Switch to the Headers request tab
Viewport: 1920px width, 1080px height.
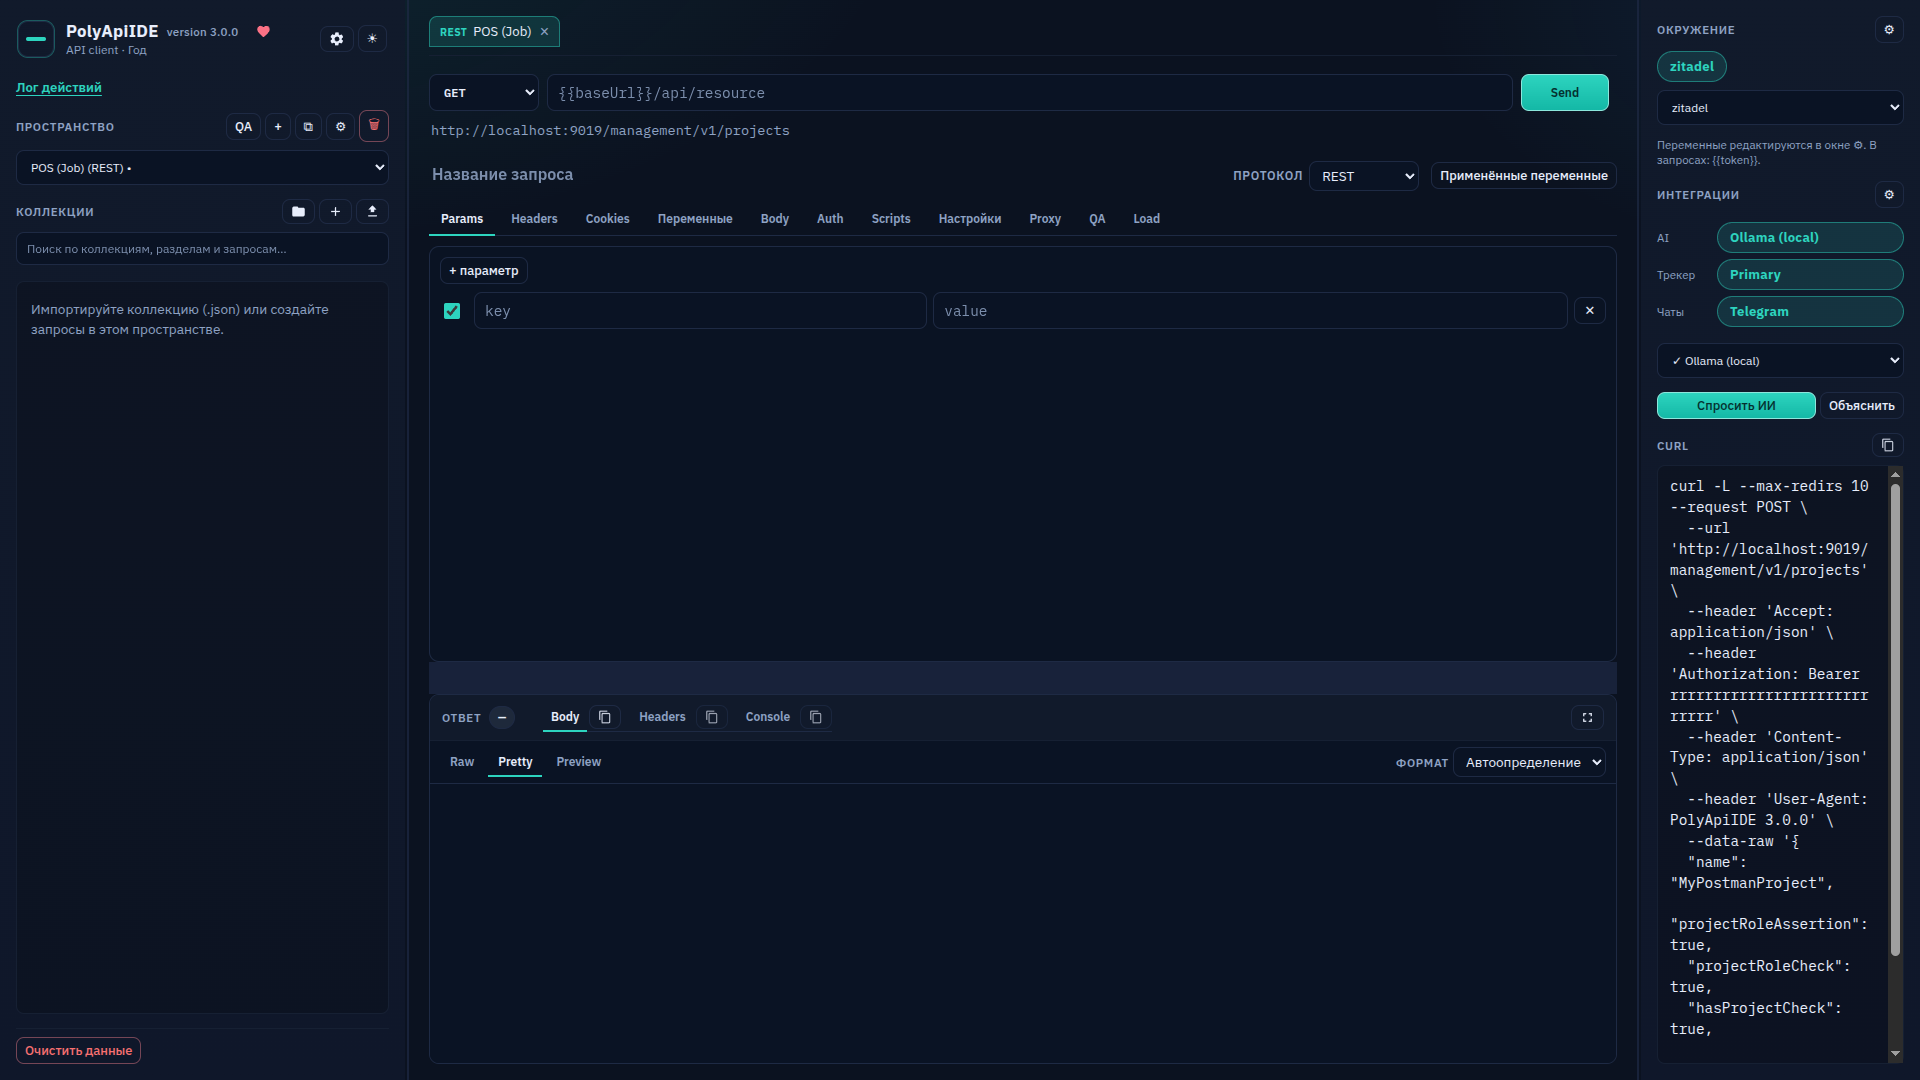[534, 219]
